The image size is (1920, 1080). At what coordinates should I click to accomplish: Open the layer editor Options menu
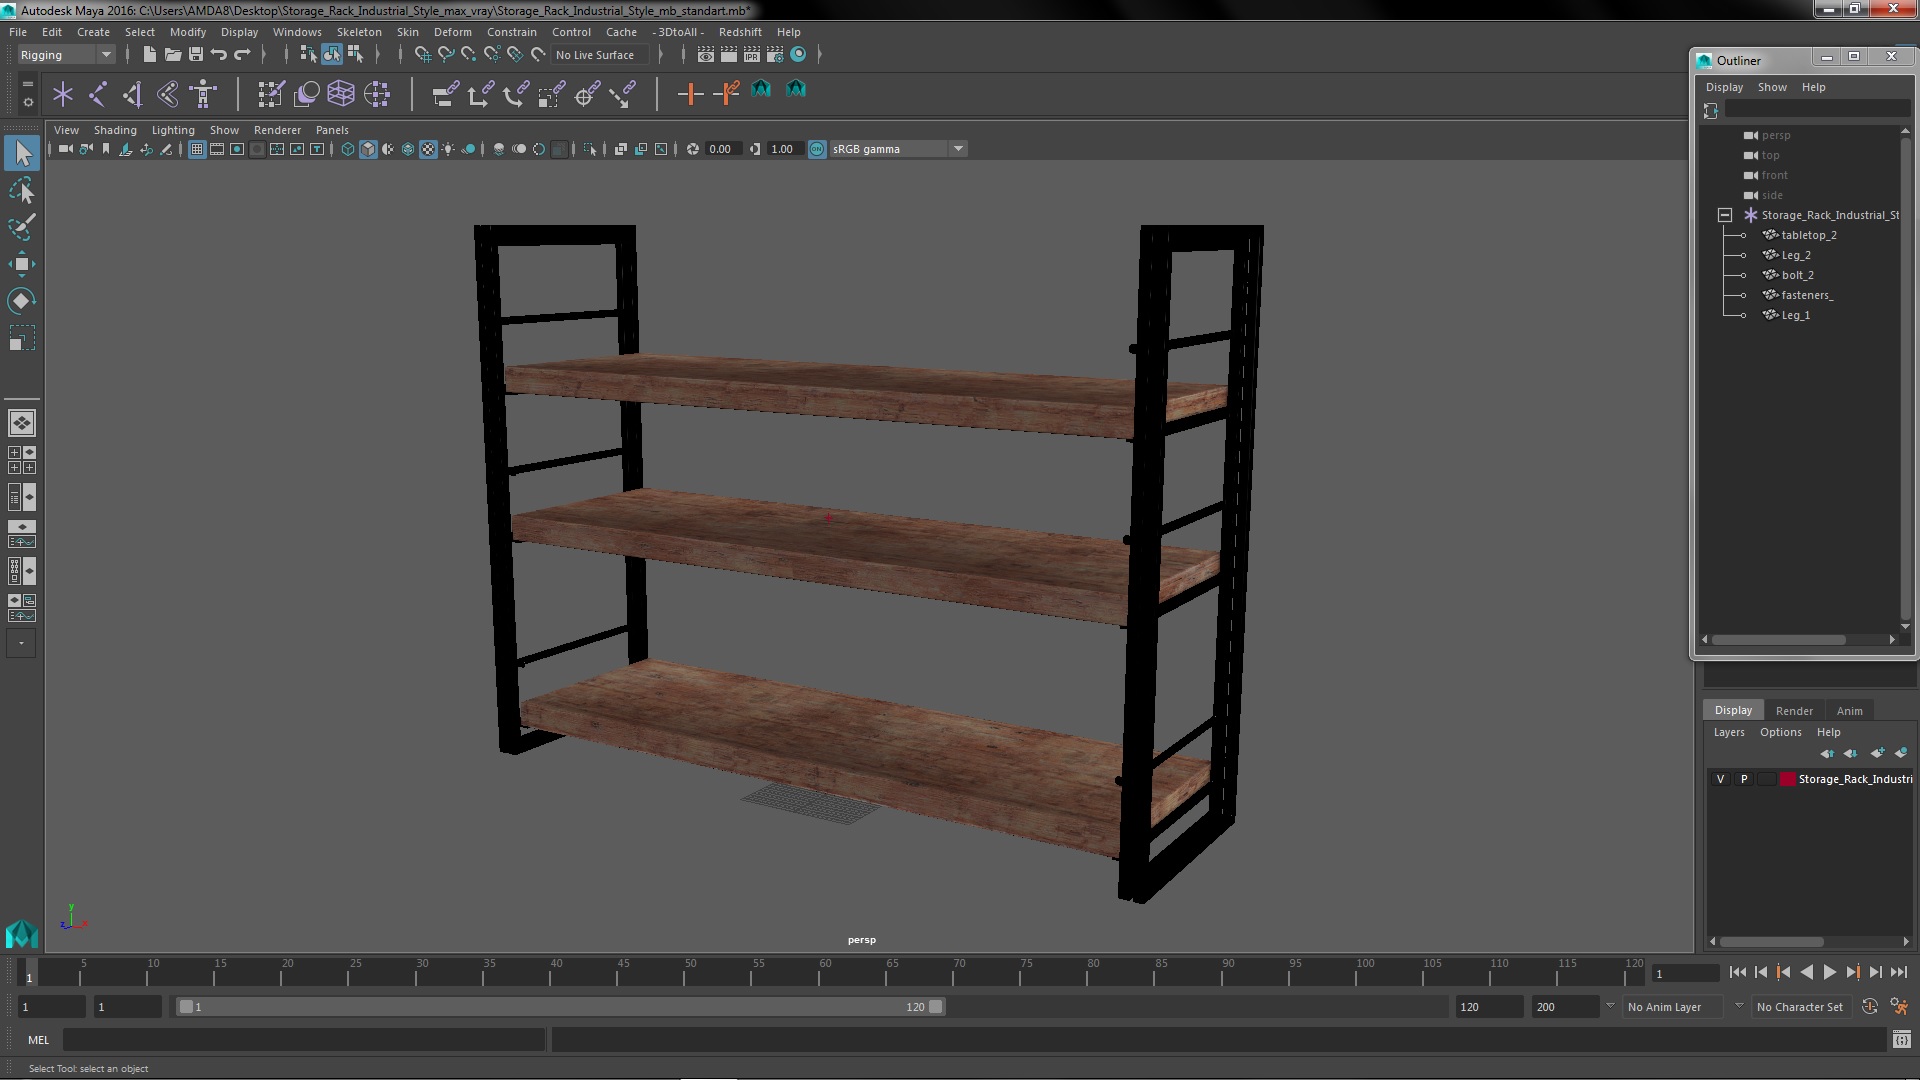point(1780,732)
